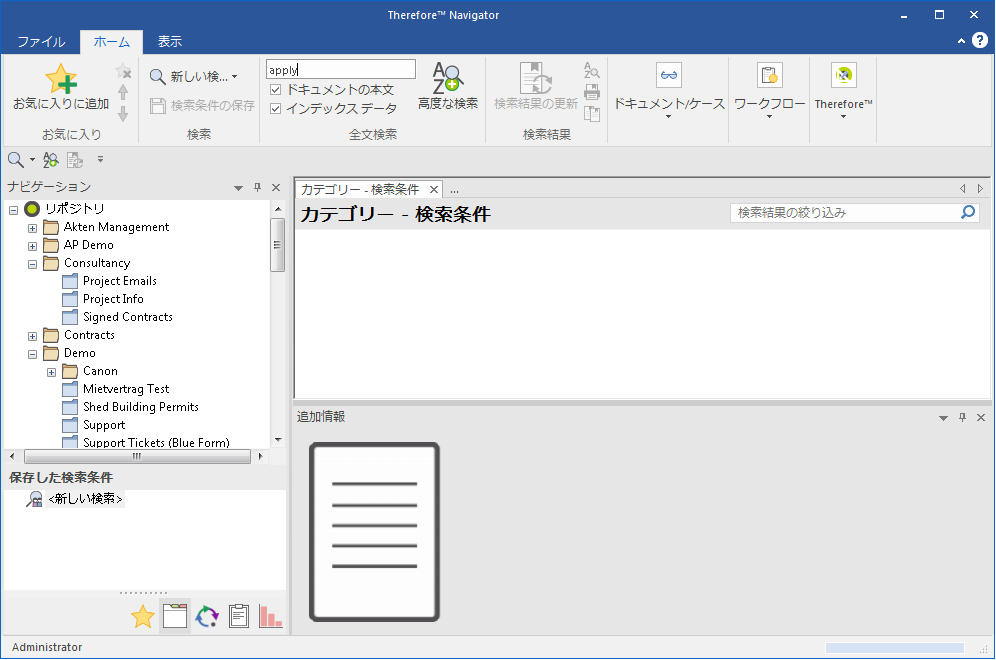Image resolution: width=996 pixels, height=660 pixels.
Task: Switch to the 表示 ribbon tab
Action: [x=170, y=42]
